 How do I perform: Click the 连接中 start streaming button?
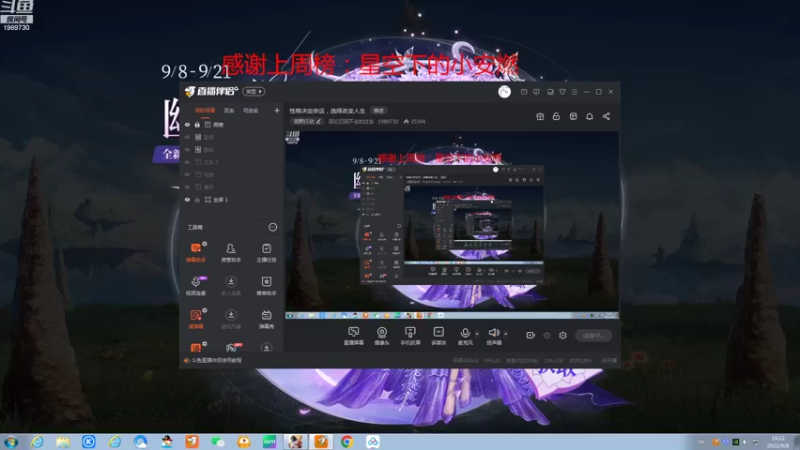coord(593,335)
